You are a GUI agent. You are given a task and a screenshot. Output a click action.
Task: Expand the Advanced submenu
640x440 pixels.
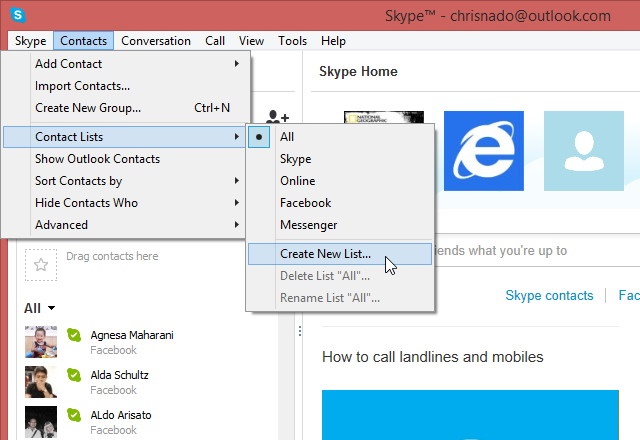(x=124, y=225)
